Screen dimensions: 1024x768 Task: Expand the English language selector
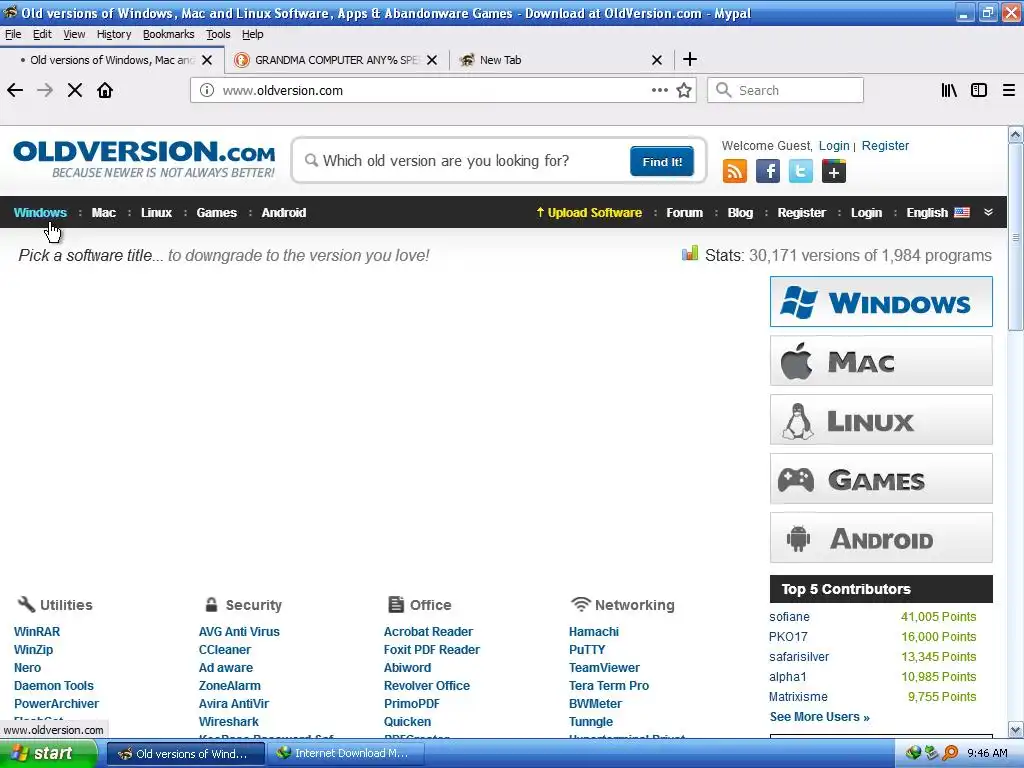point(938,212)
